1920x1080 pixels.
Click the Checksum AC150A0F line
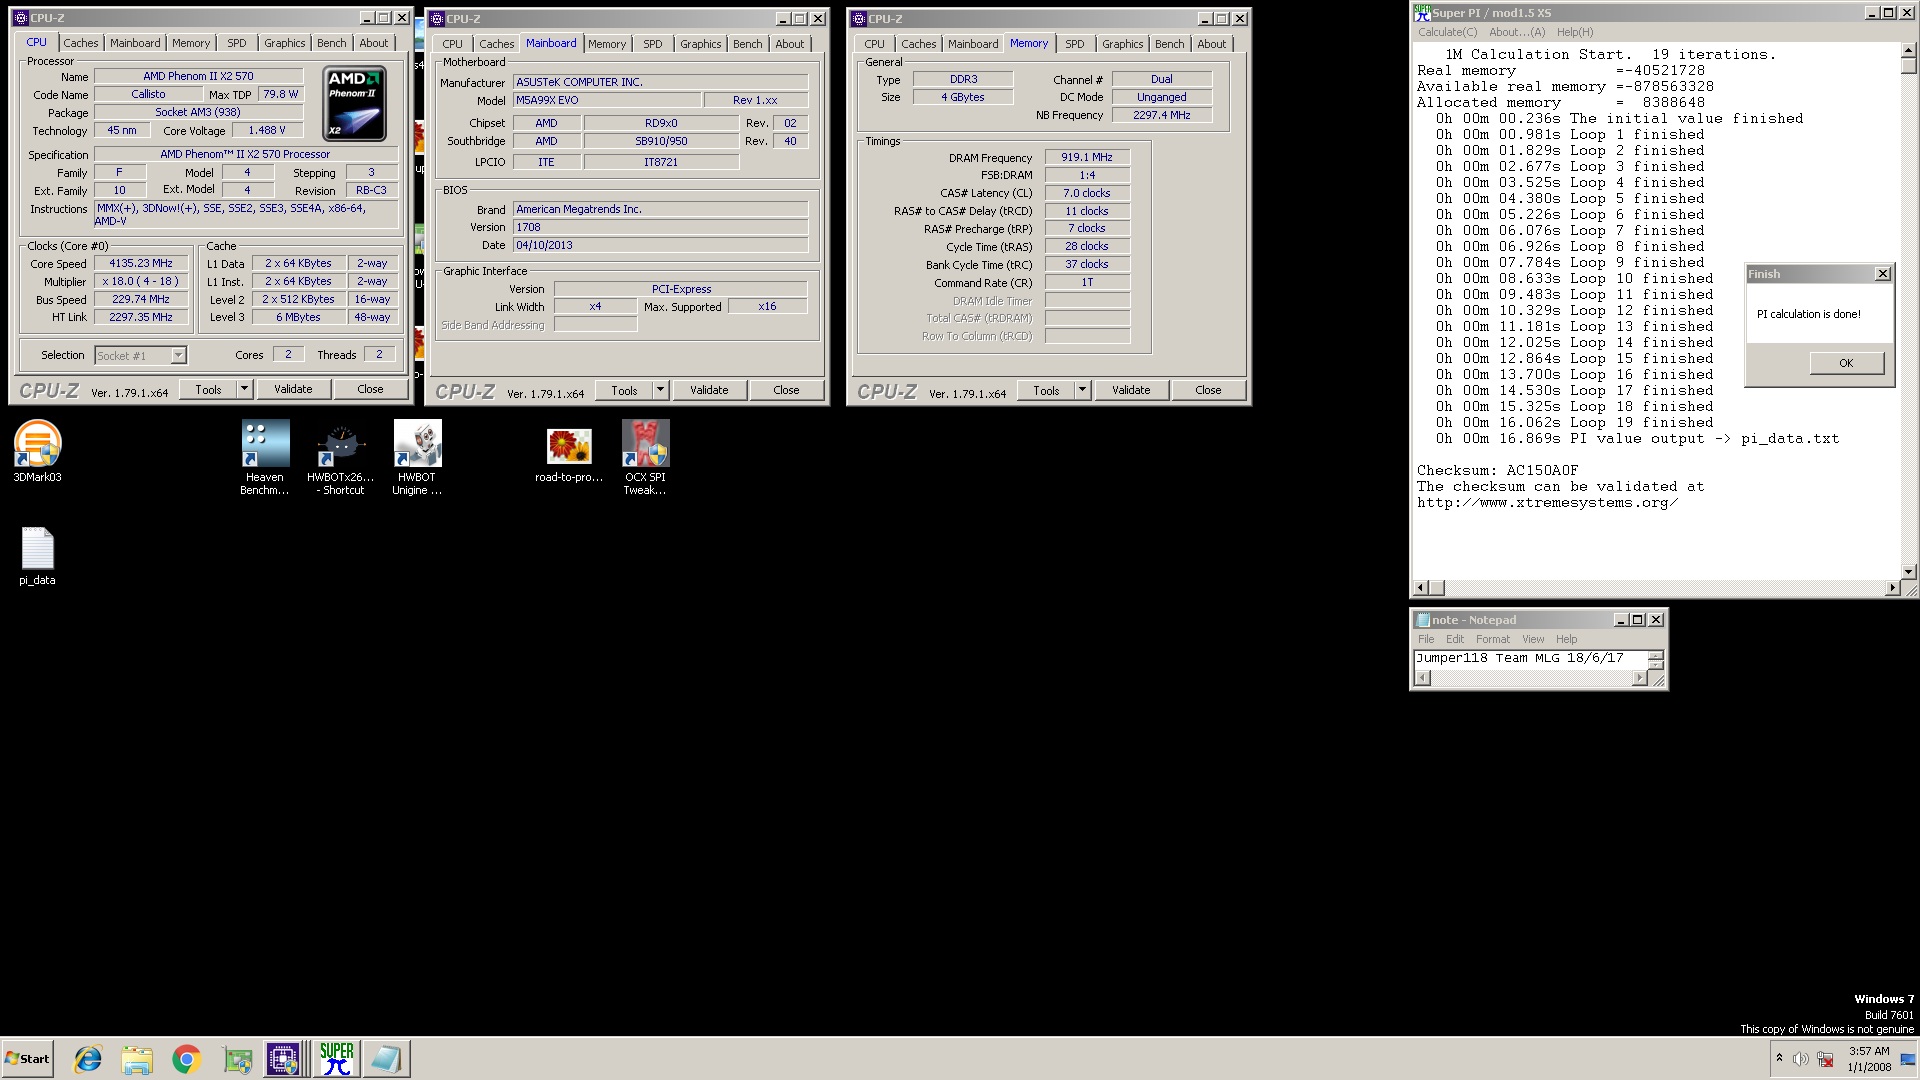pos(1497,470)
